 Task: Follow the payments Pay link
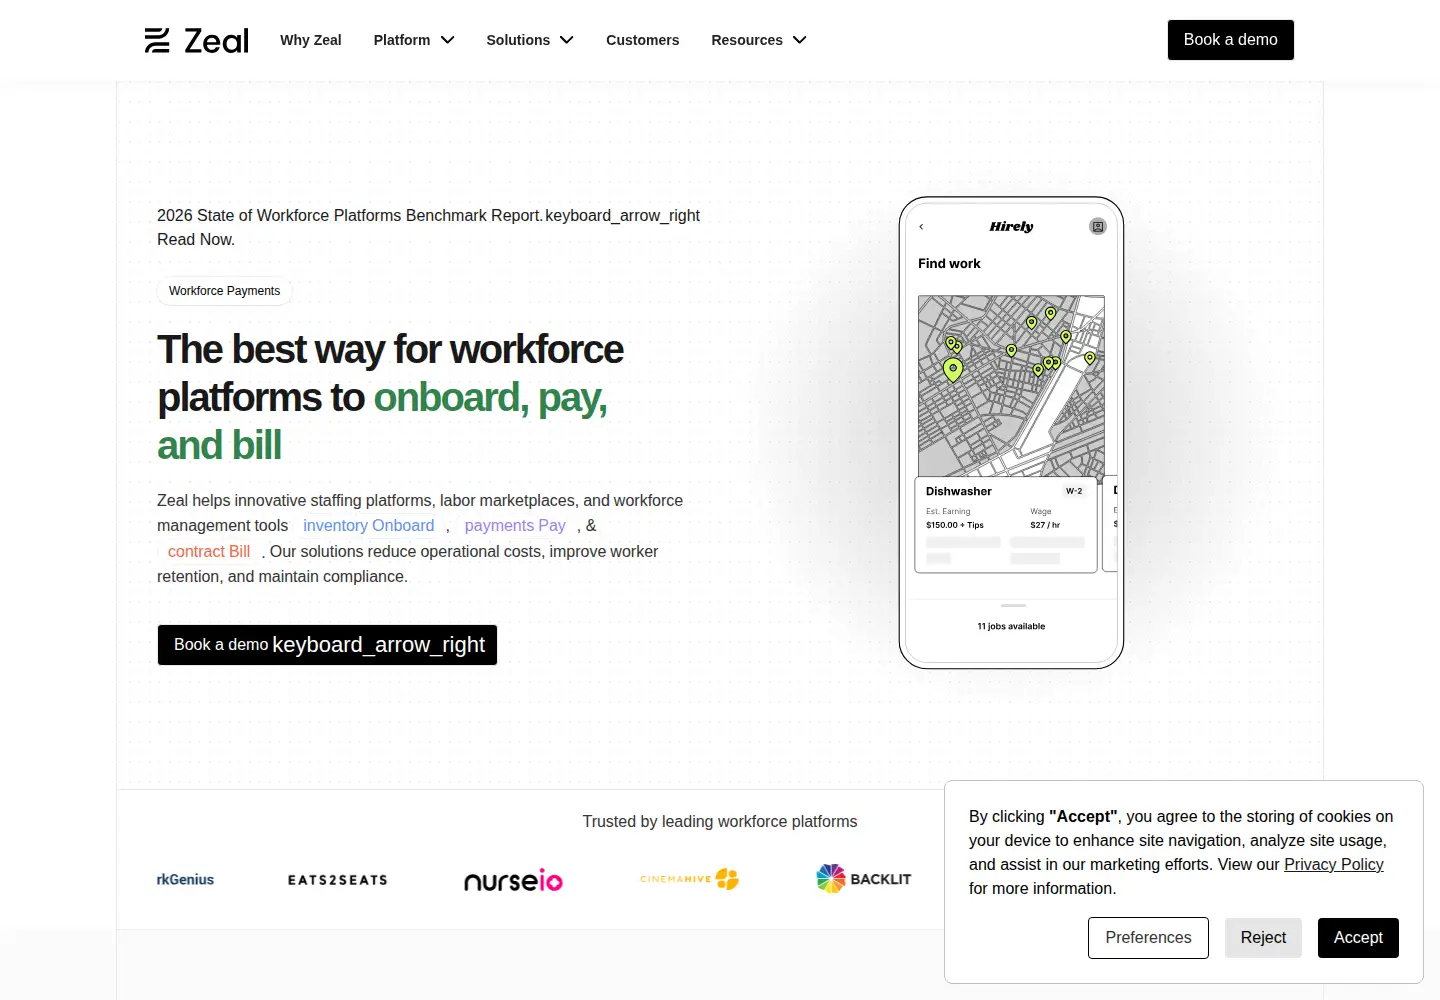point(515,526)
